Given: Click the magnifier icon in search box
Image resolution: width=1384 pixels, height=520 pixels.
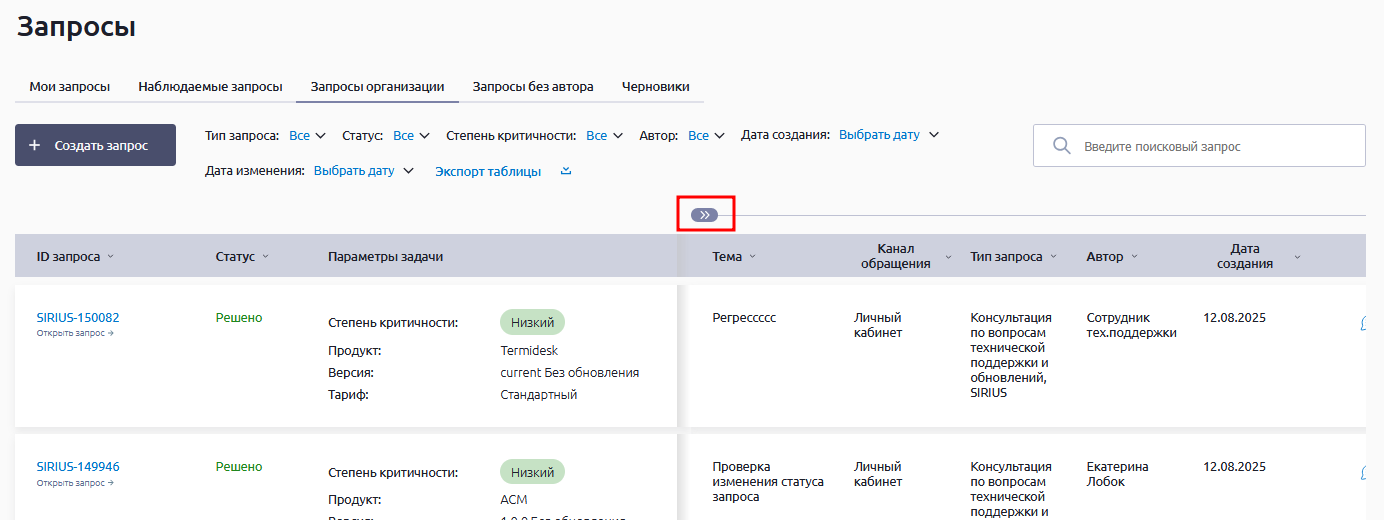Looking at the screenshot, I should (x=1062, y=146).
